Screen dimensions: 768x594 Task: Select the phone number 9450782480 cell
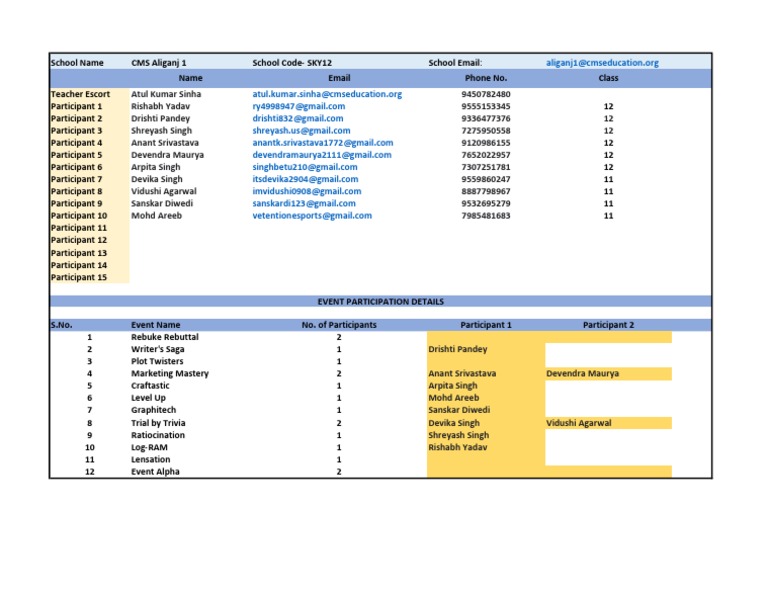(486, 94)
